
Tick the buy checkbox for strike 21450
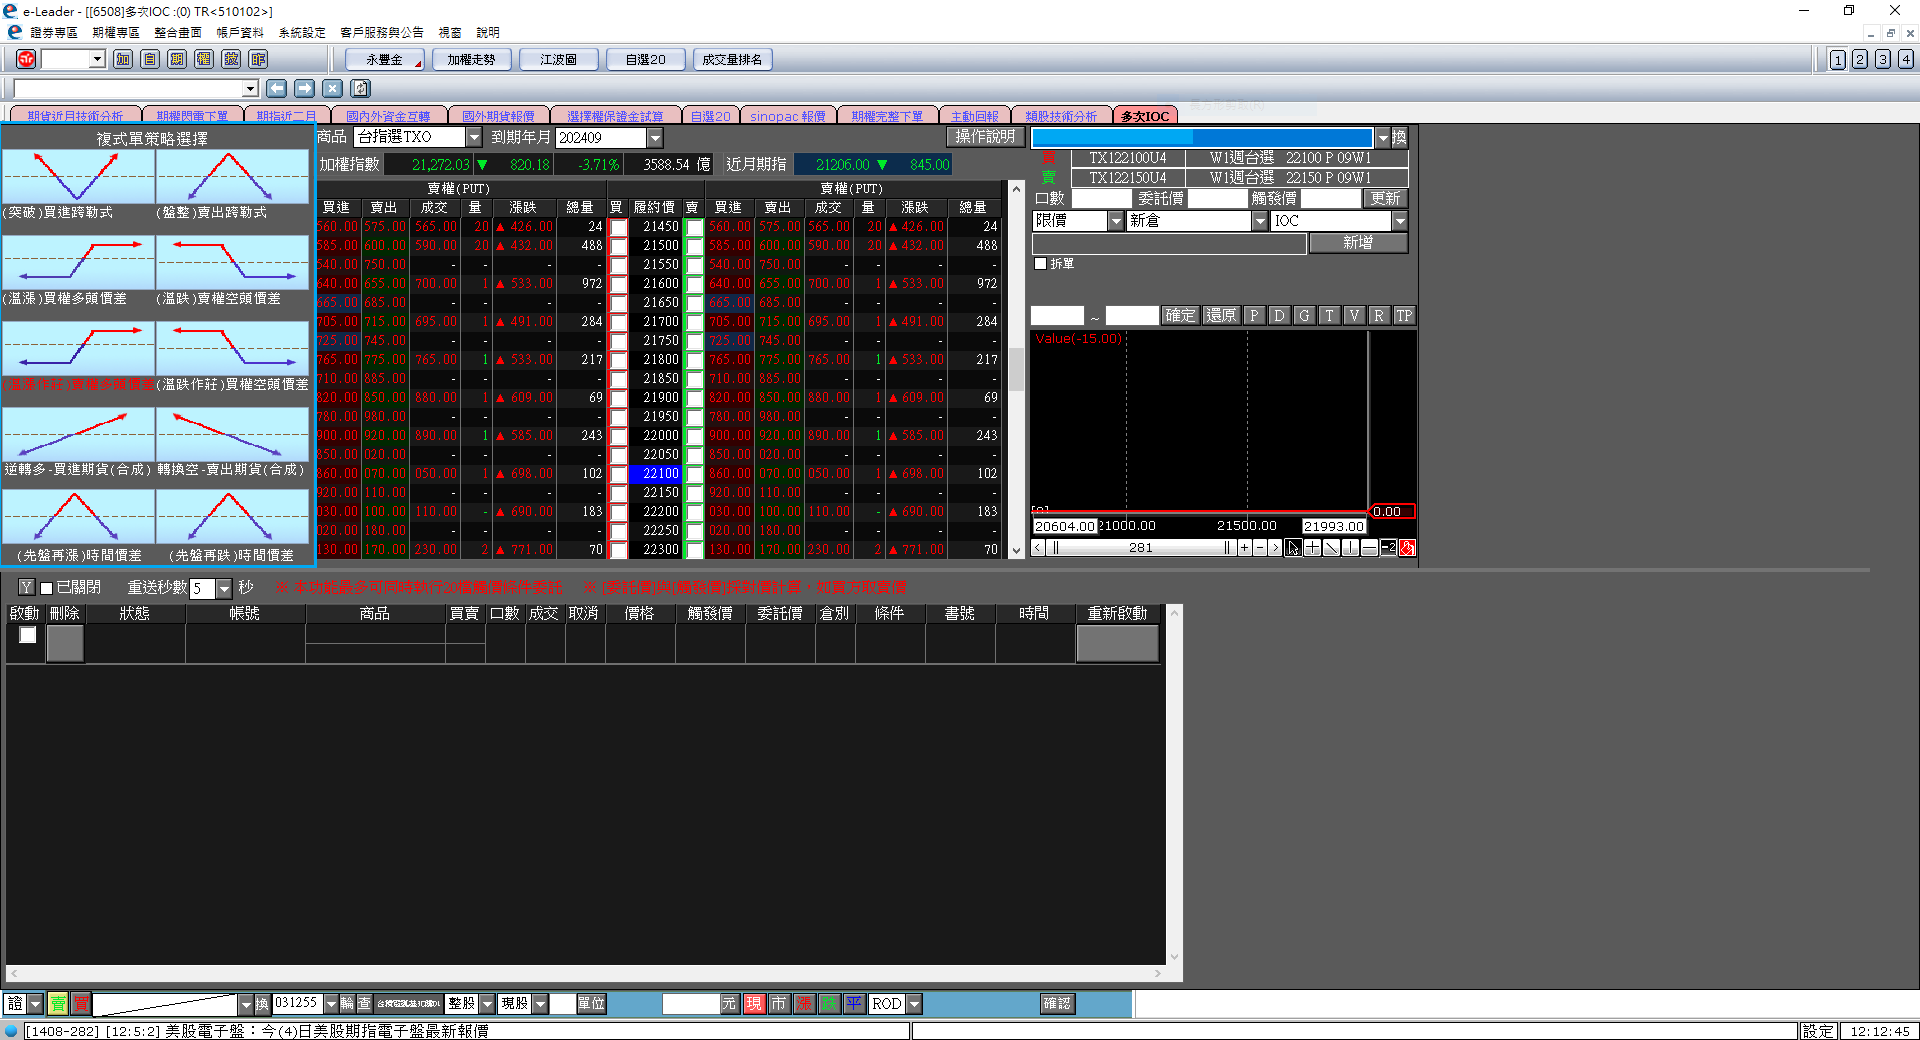tap(619, 227)
